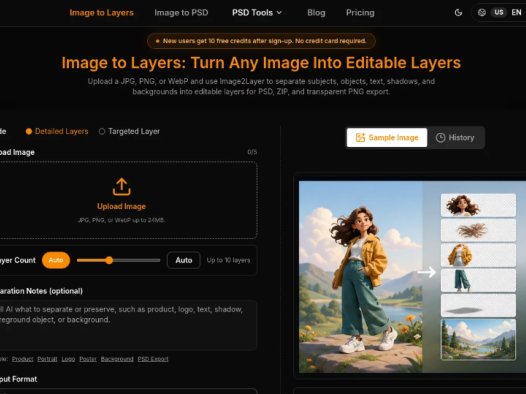This screenshot has width=526, height=394.
Task: Click the 'Up to 10 layers' text
Action: 228,260
